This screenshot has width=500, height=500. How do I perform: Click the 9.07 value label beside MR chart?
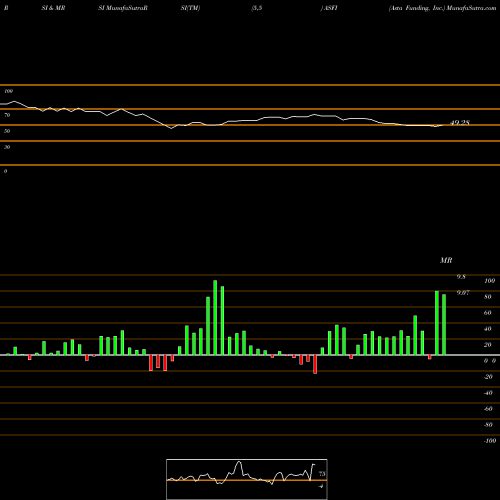(x=463, y=293)
